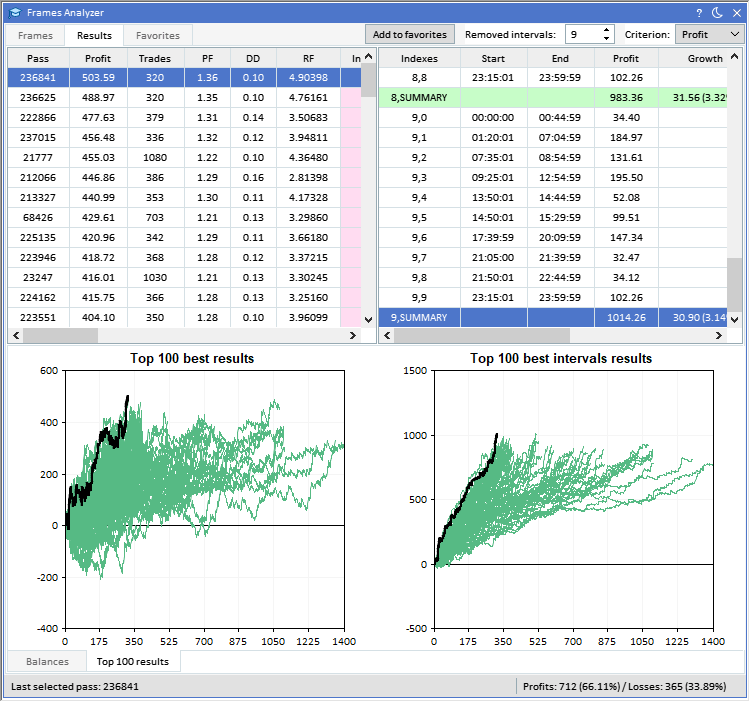The image size is (750, 702).
Task: Decrease Removed intervals value
Action: tap(606, 39)
